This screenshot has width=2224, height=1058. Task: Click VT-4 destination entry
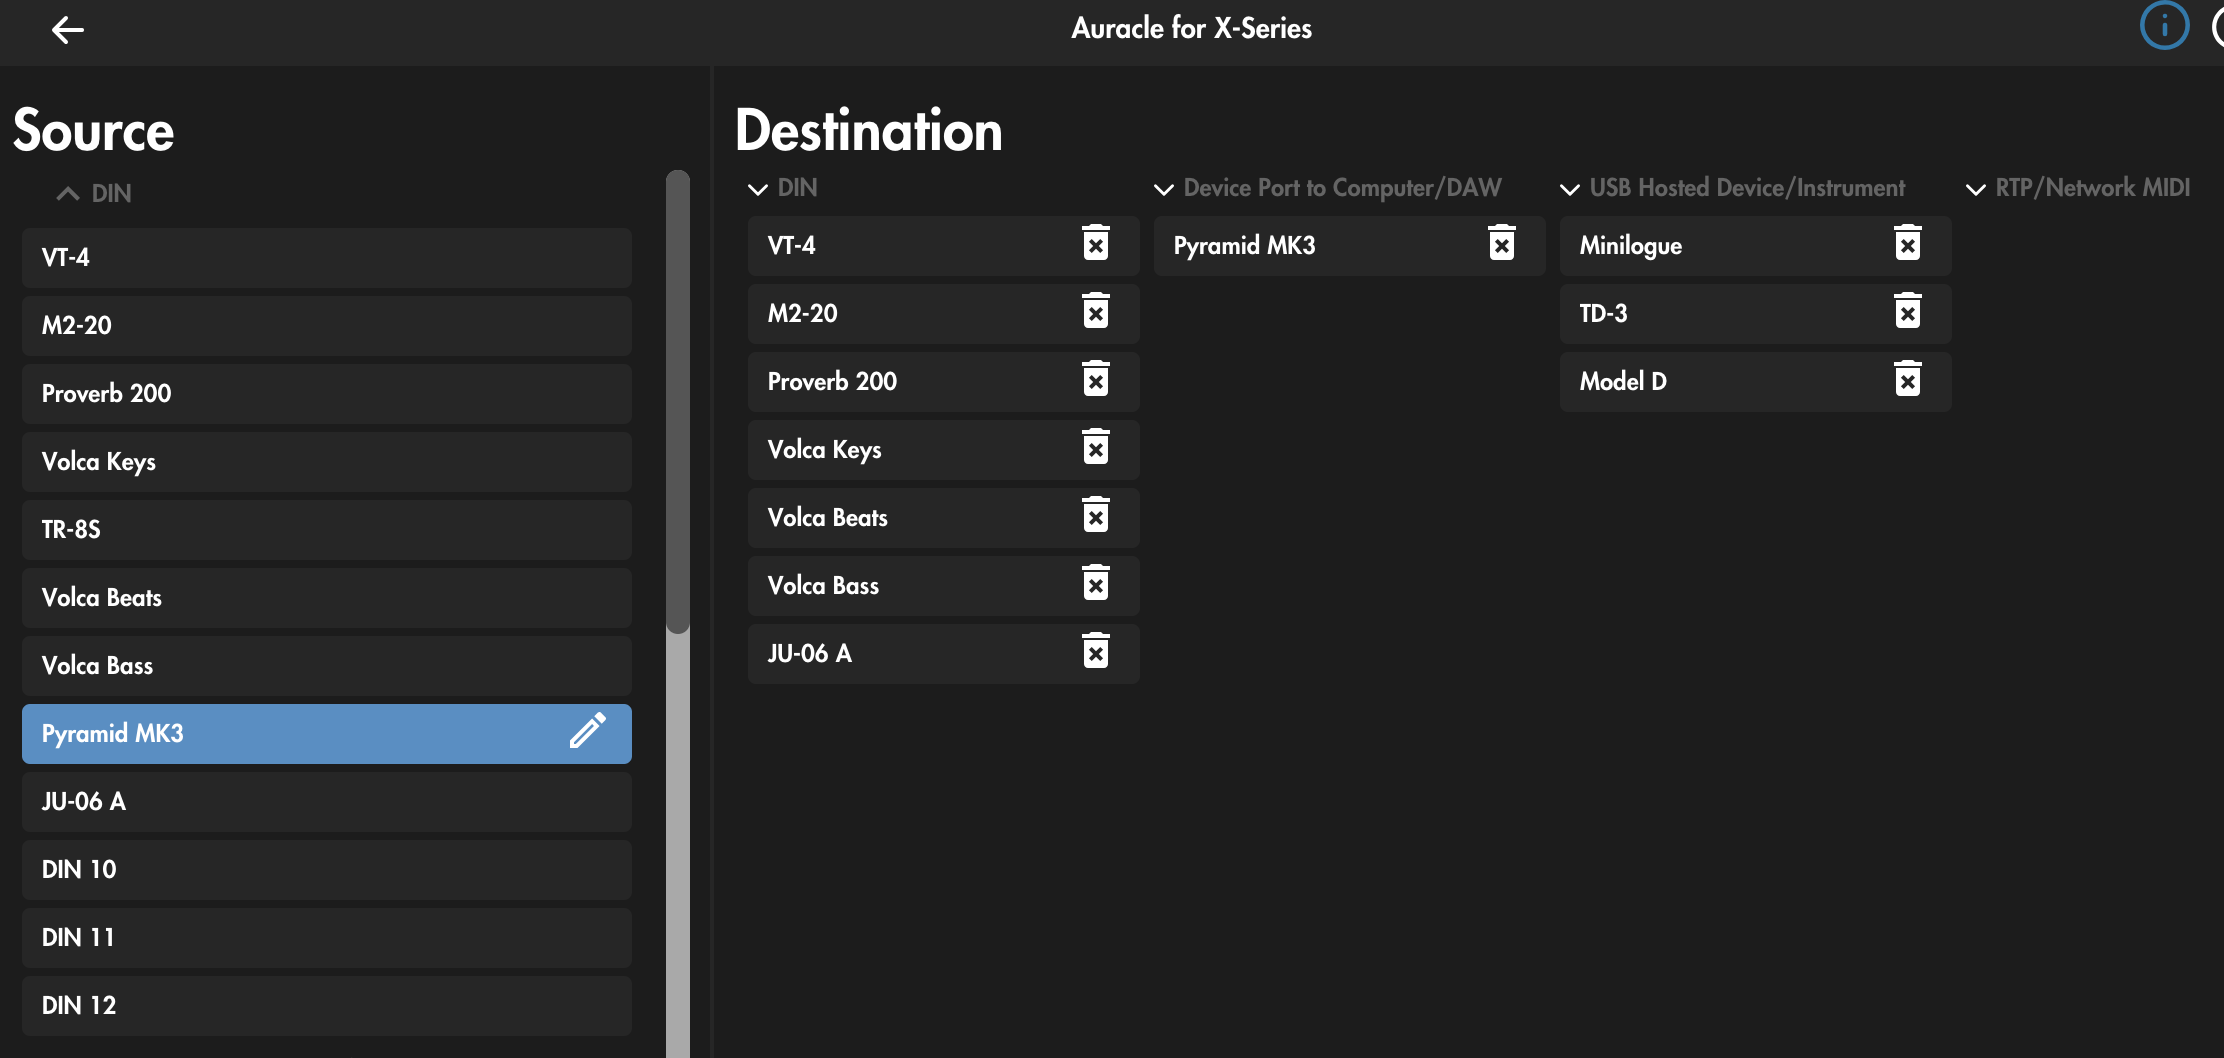[944, 246]
